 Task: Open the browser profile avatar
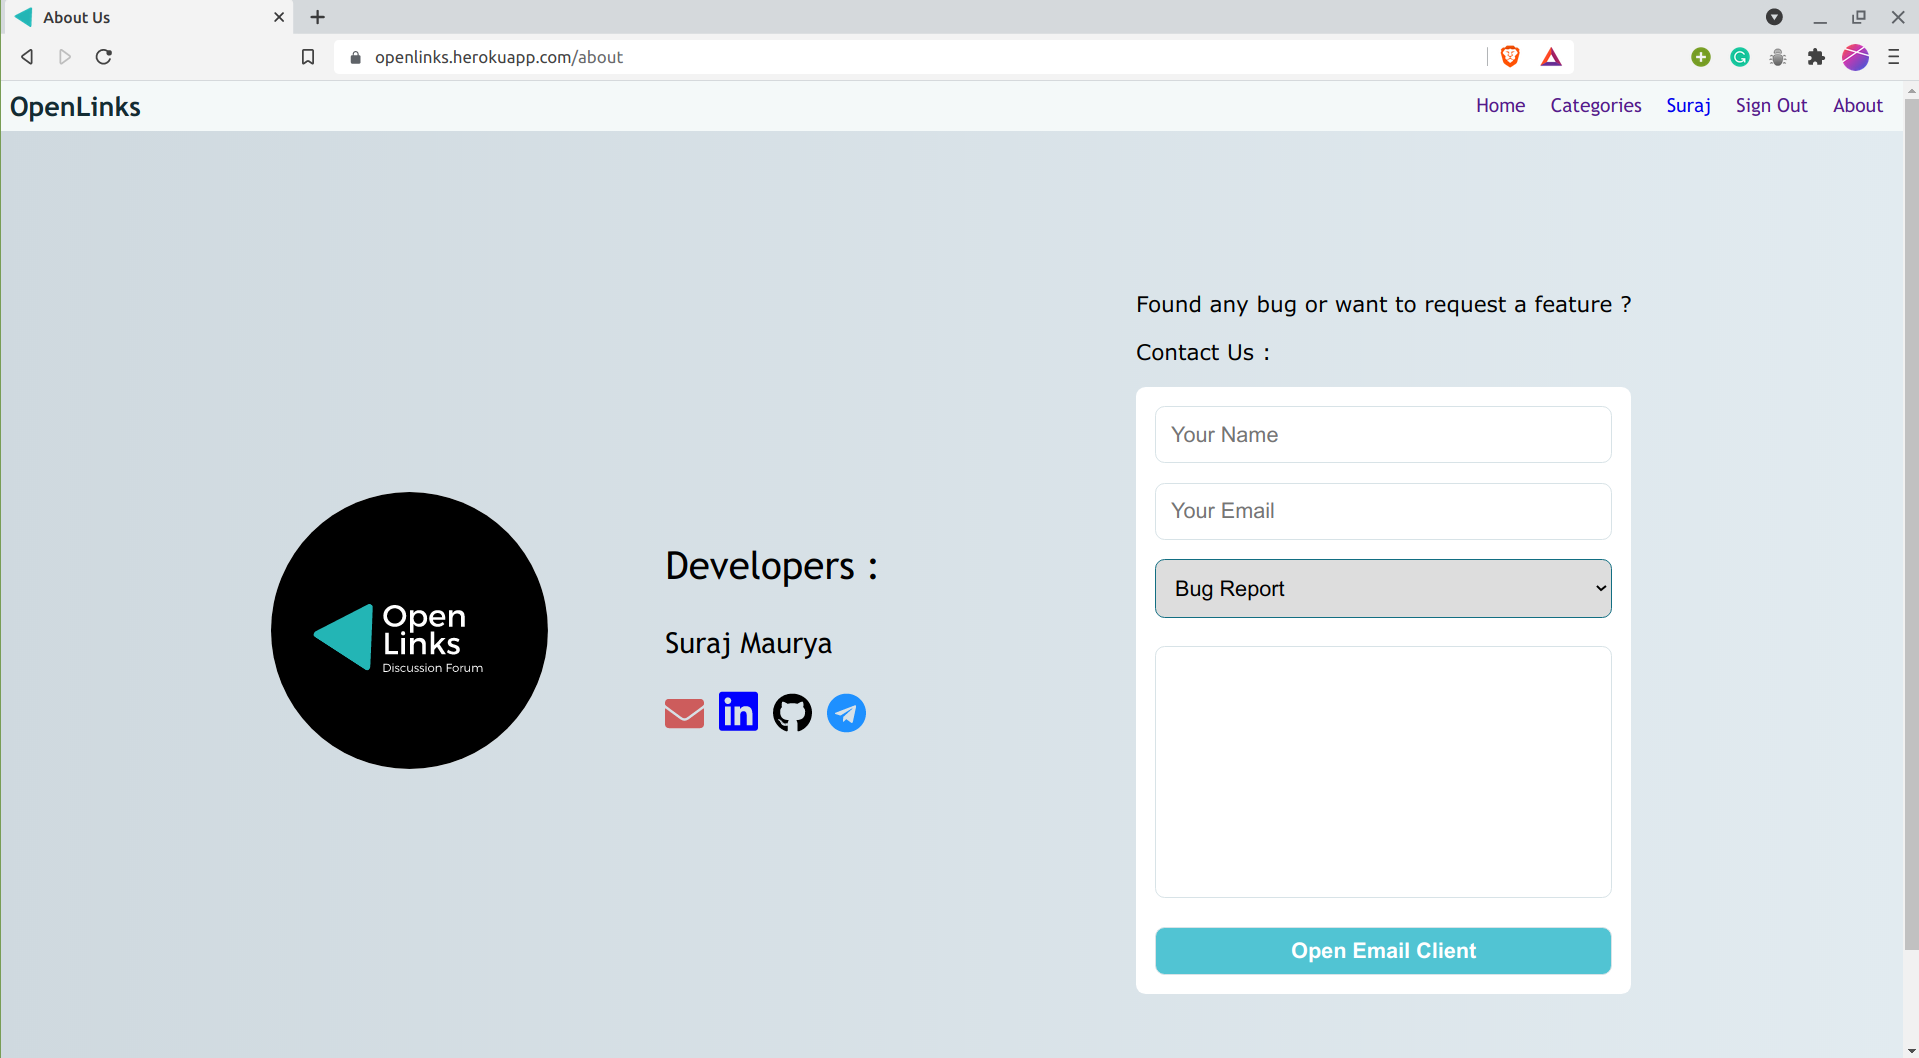coord(1855,57)
